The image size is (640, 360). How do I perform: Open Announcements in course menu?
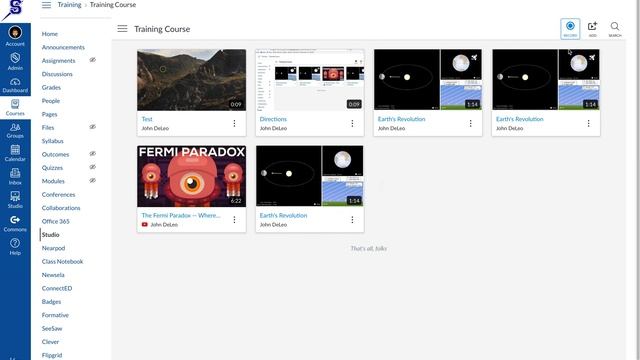63,47
